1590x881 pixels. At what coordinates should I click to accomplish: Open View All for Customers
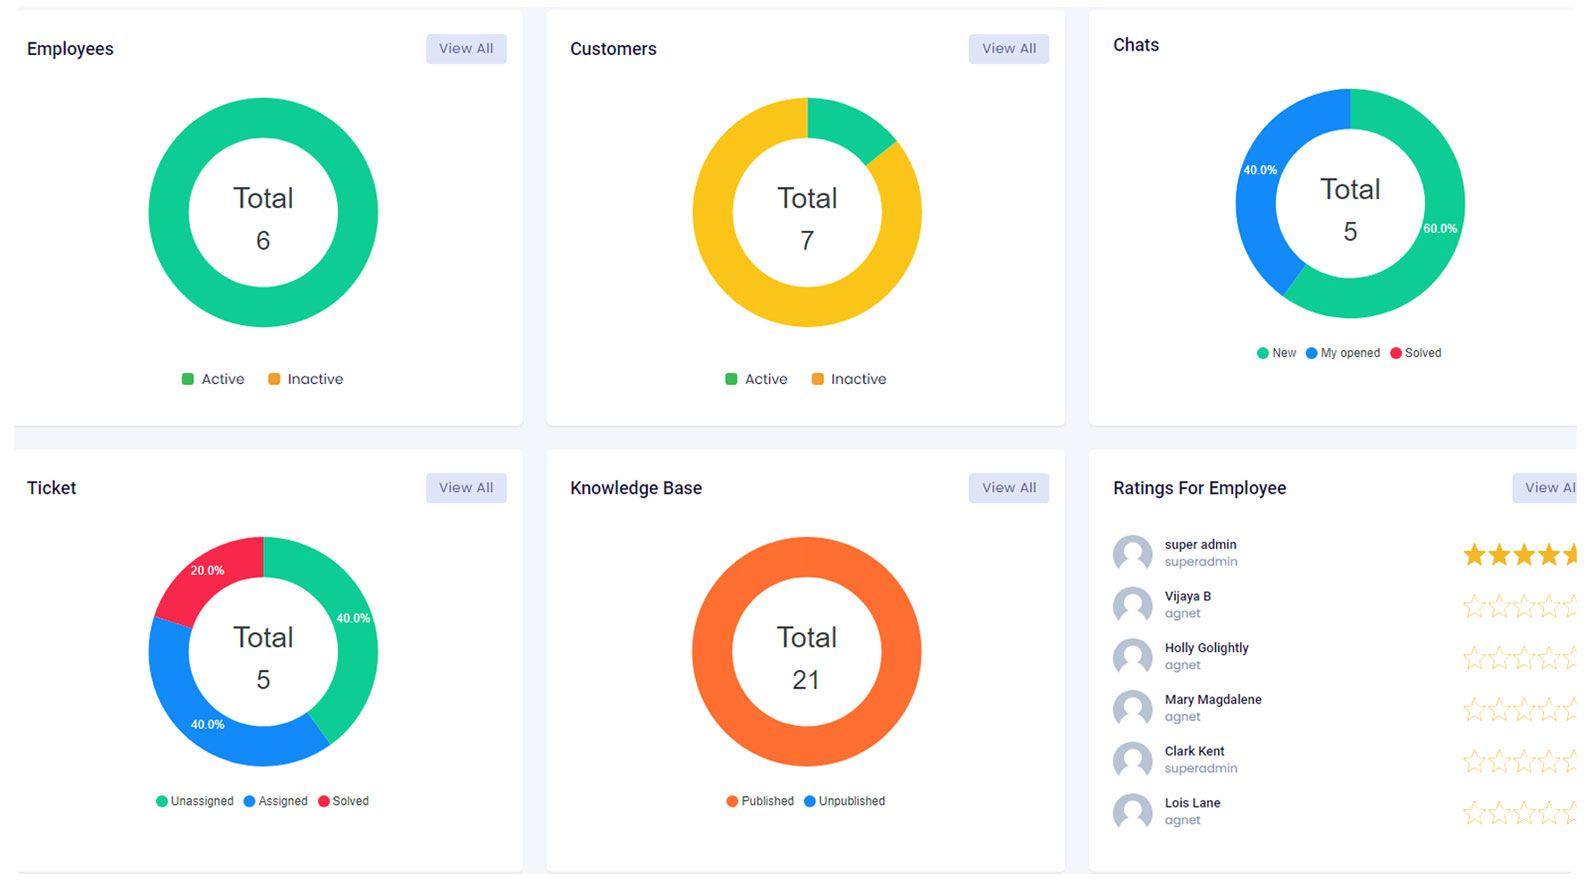1008,49
